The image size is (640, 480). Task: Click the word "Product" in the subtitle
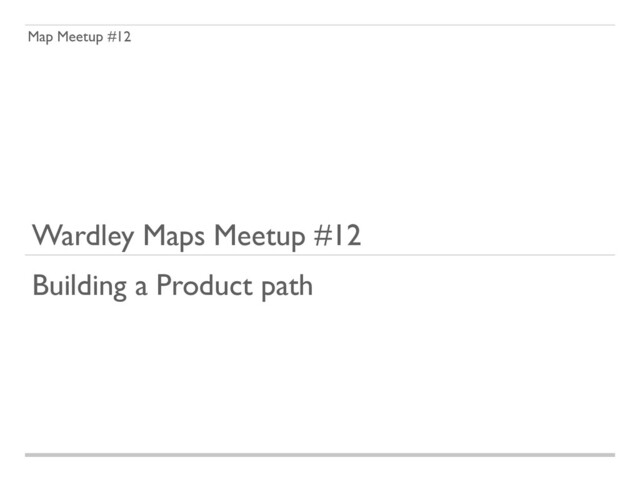tap(204, 286)
